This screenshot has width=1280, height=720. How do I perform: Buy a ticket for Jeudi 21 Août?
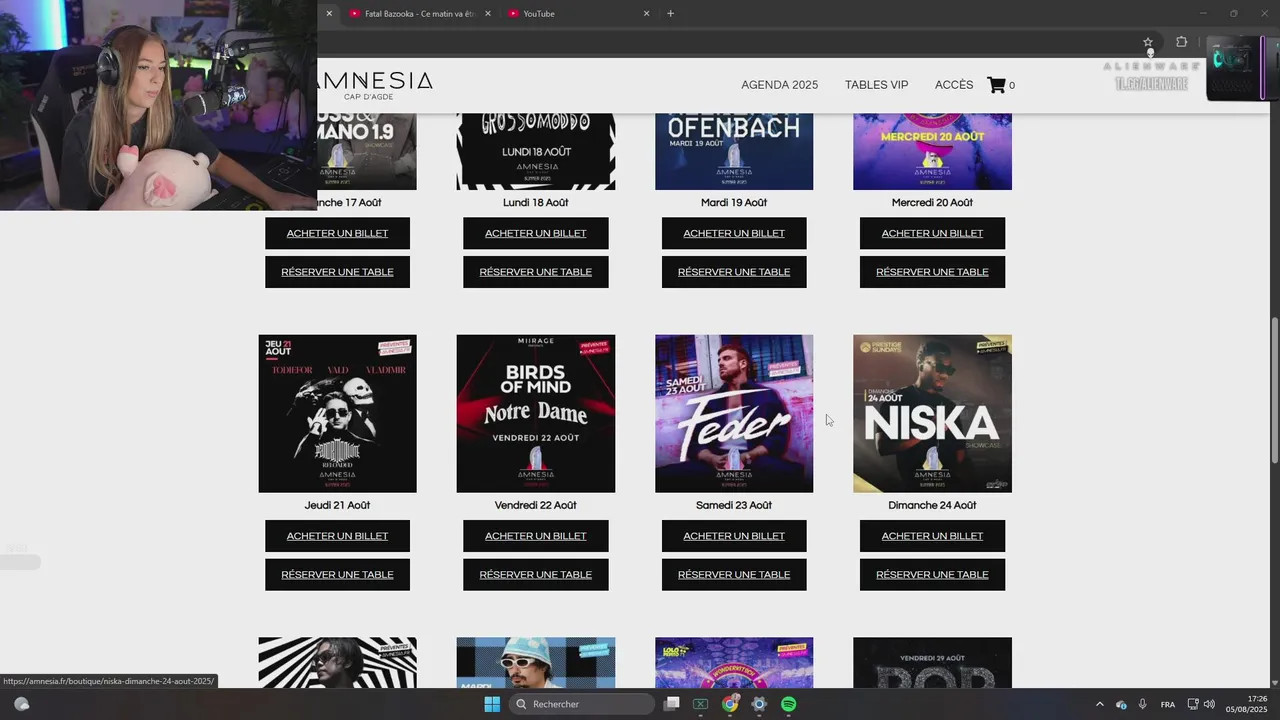click(337, 536)
